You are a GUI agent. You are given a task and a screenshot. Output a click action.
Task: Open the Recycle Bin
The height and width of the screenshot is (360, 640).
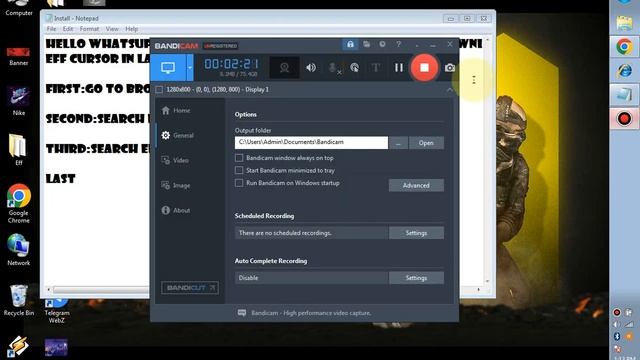[x=19, y=300]
